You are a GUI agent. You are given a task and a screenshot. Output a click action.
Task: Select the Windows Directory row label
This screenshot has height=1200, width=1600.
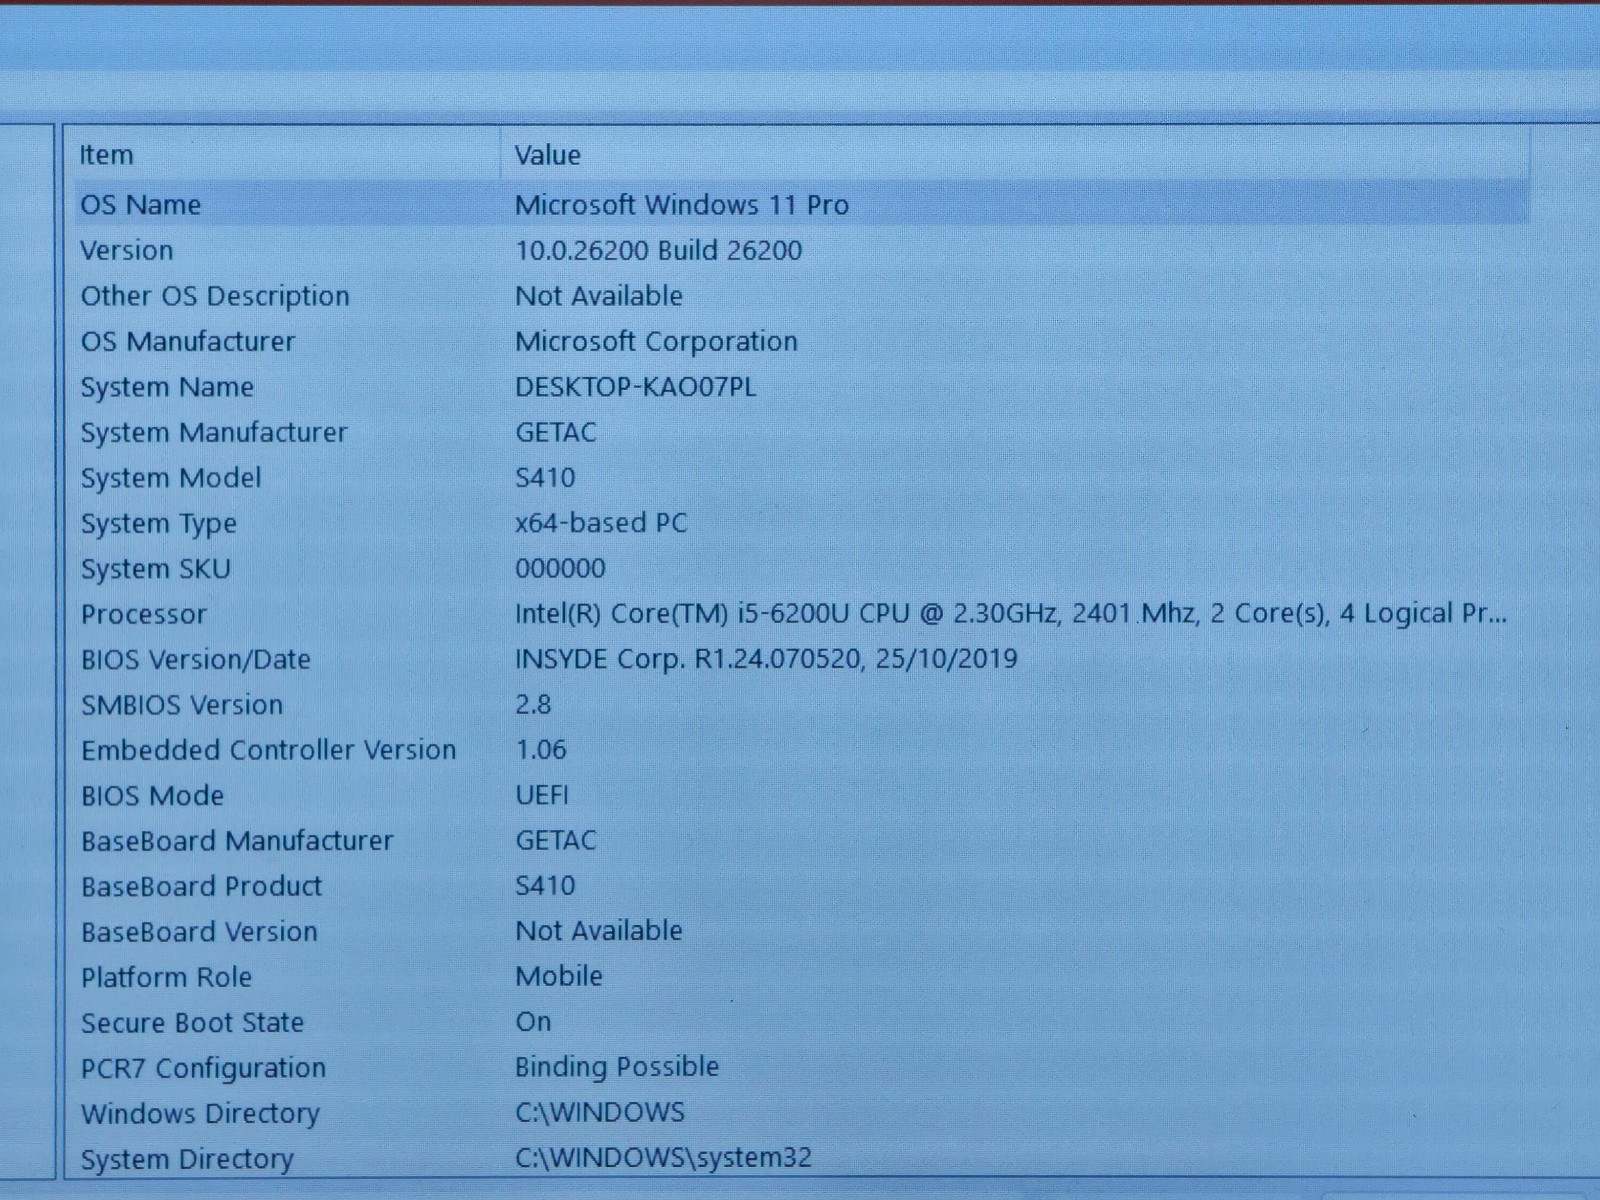[x=200, y=1114]
